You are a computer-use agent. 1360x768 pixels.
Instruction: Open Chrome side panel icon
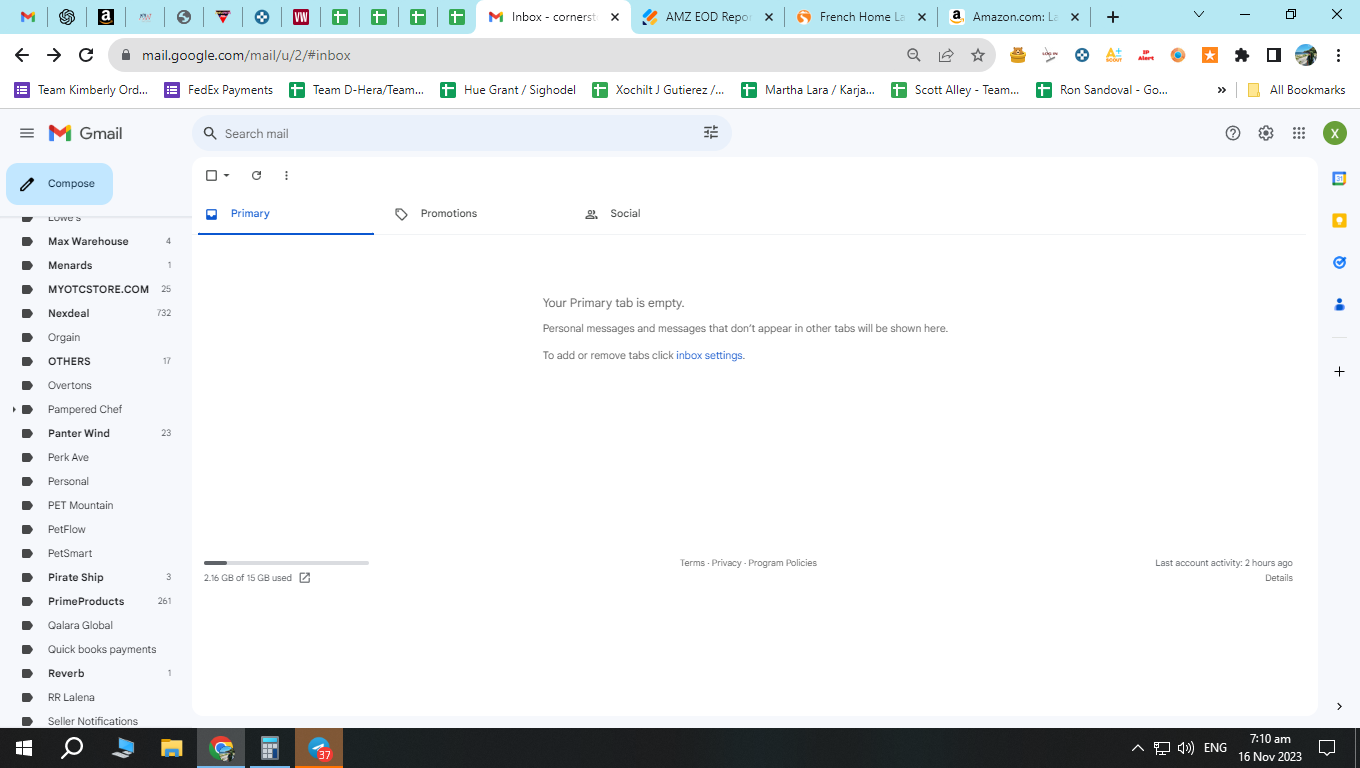(x=1274, y=55)
